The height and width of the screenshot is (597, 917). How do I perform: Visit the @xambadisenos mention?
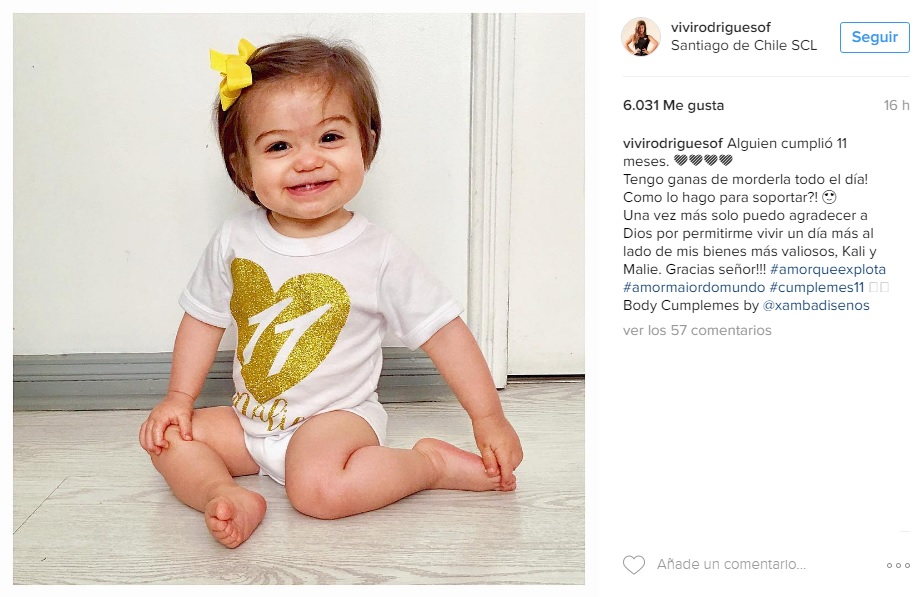[816, 306]
